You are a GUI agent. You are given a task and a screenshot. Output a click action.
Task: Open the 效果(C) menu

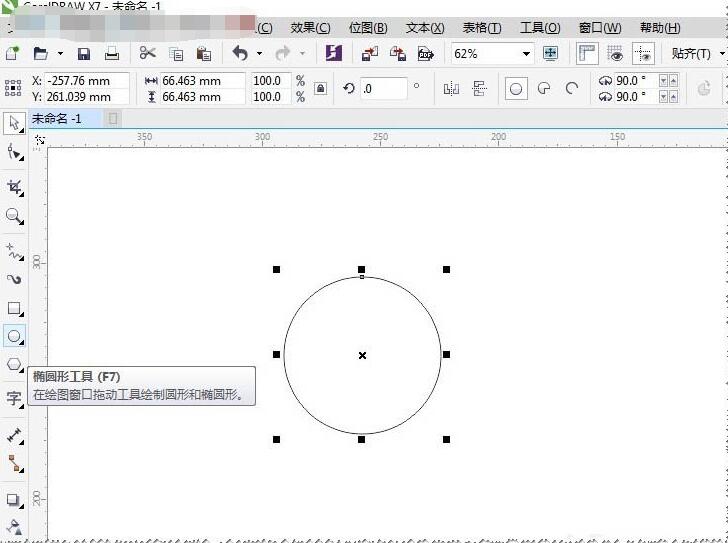pos(310,28)
